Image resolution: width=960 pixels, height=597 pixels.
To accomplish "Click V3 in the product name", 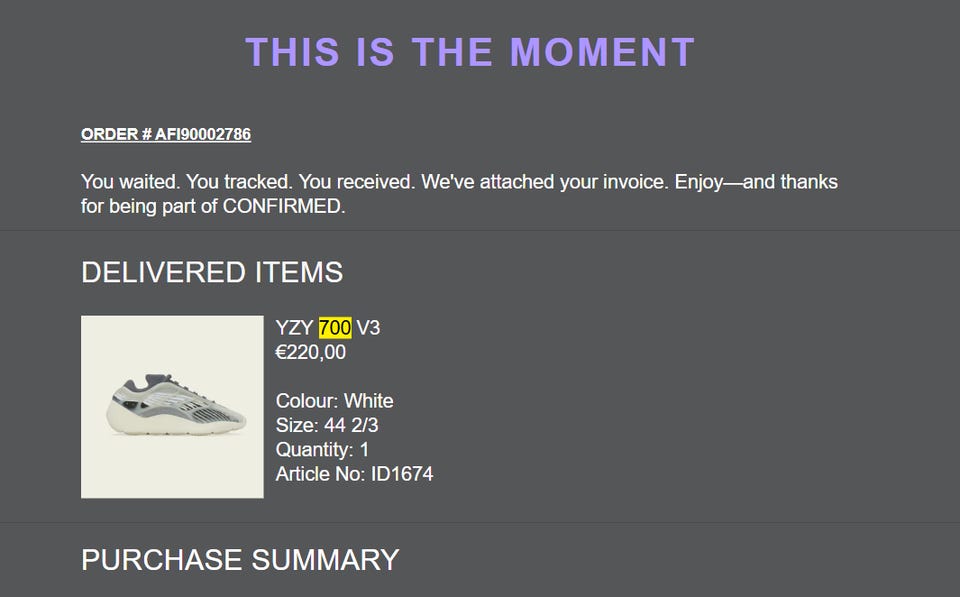I will coord(368,328).
